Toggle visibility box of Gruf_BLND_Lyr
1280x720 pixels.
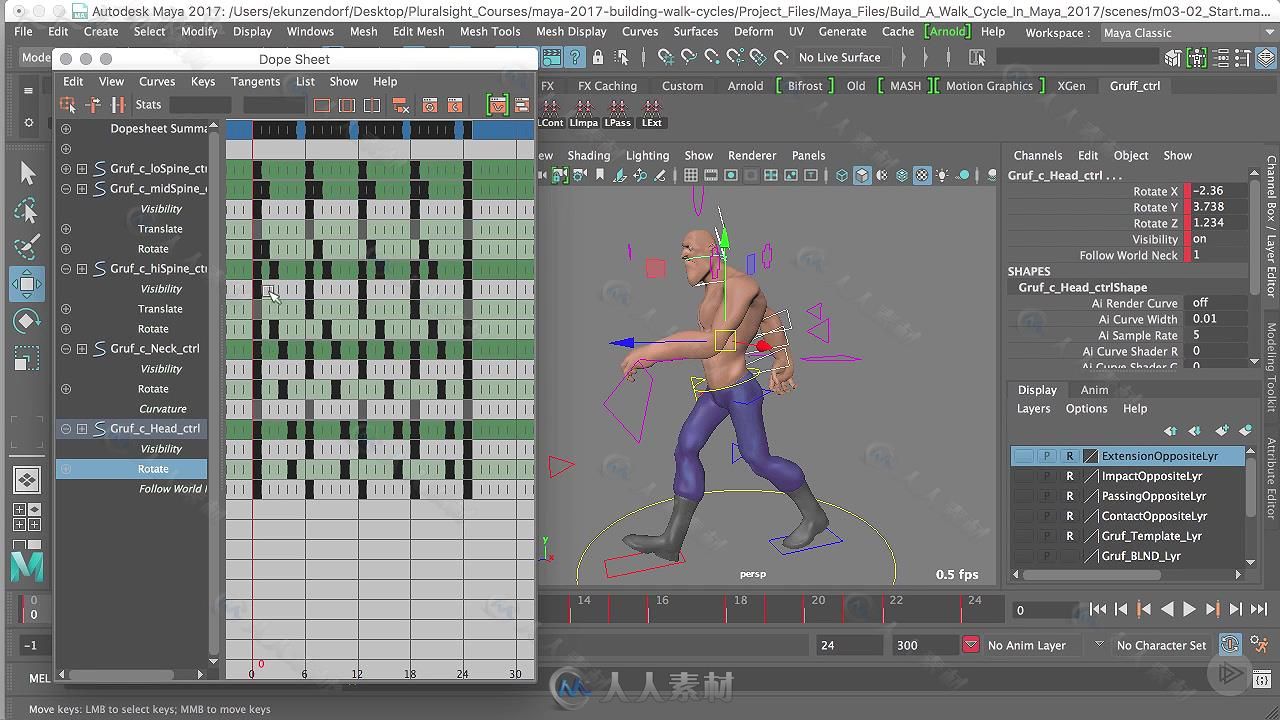(x=1024, y=556)
